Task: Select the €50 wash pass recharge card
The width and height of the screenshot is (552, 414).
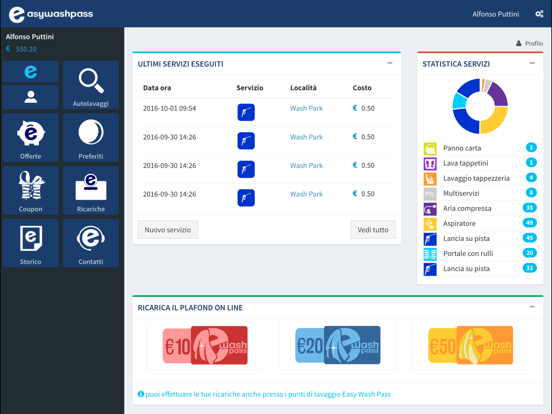Action: click(x=470, y=345)
